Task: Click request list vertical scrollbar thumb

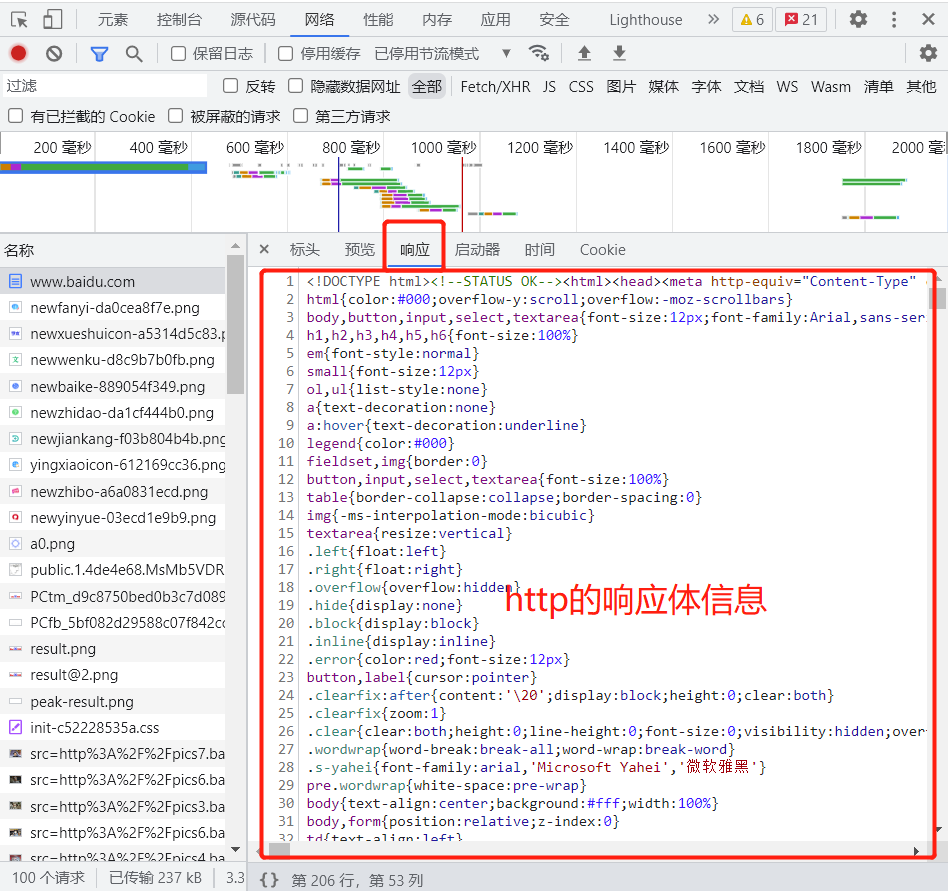Action: point(235,325)
